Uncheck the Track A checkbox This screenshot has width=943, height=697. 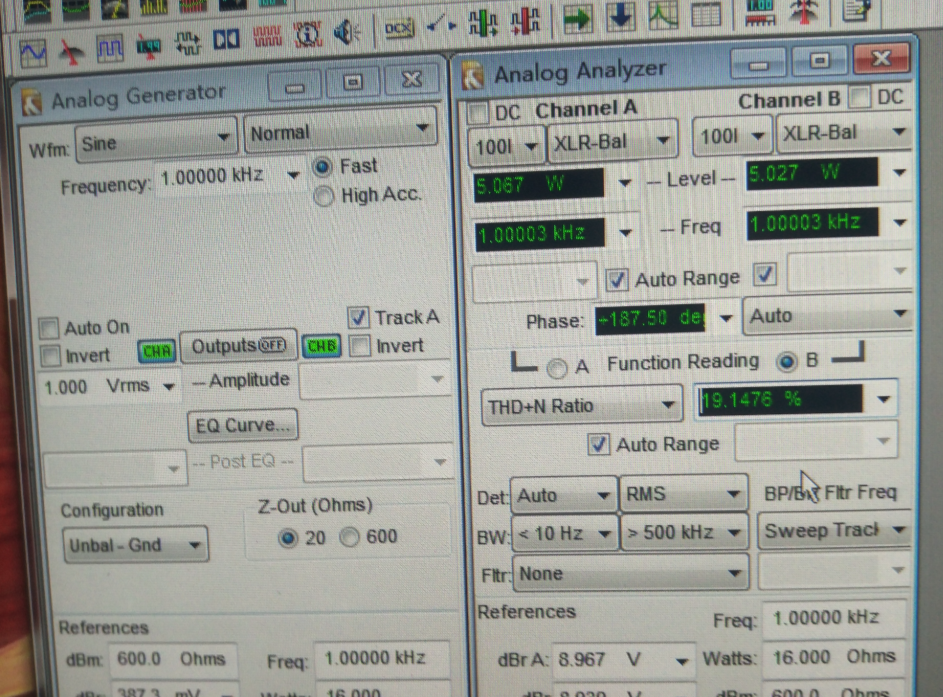(x=358, y=317)
